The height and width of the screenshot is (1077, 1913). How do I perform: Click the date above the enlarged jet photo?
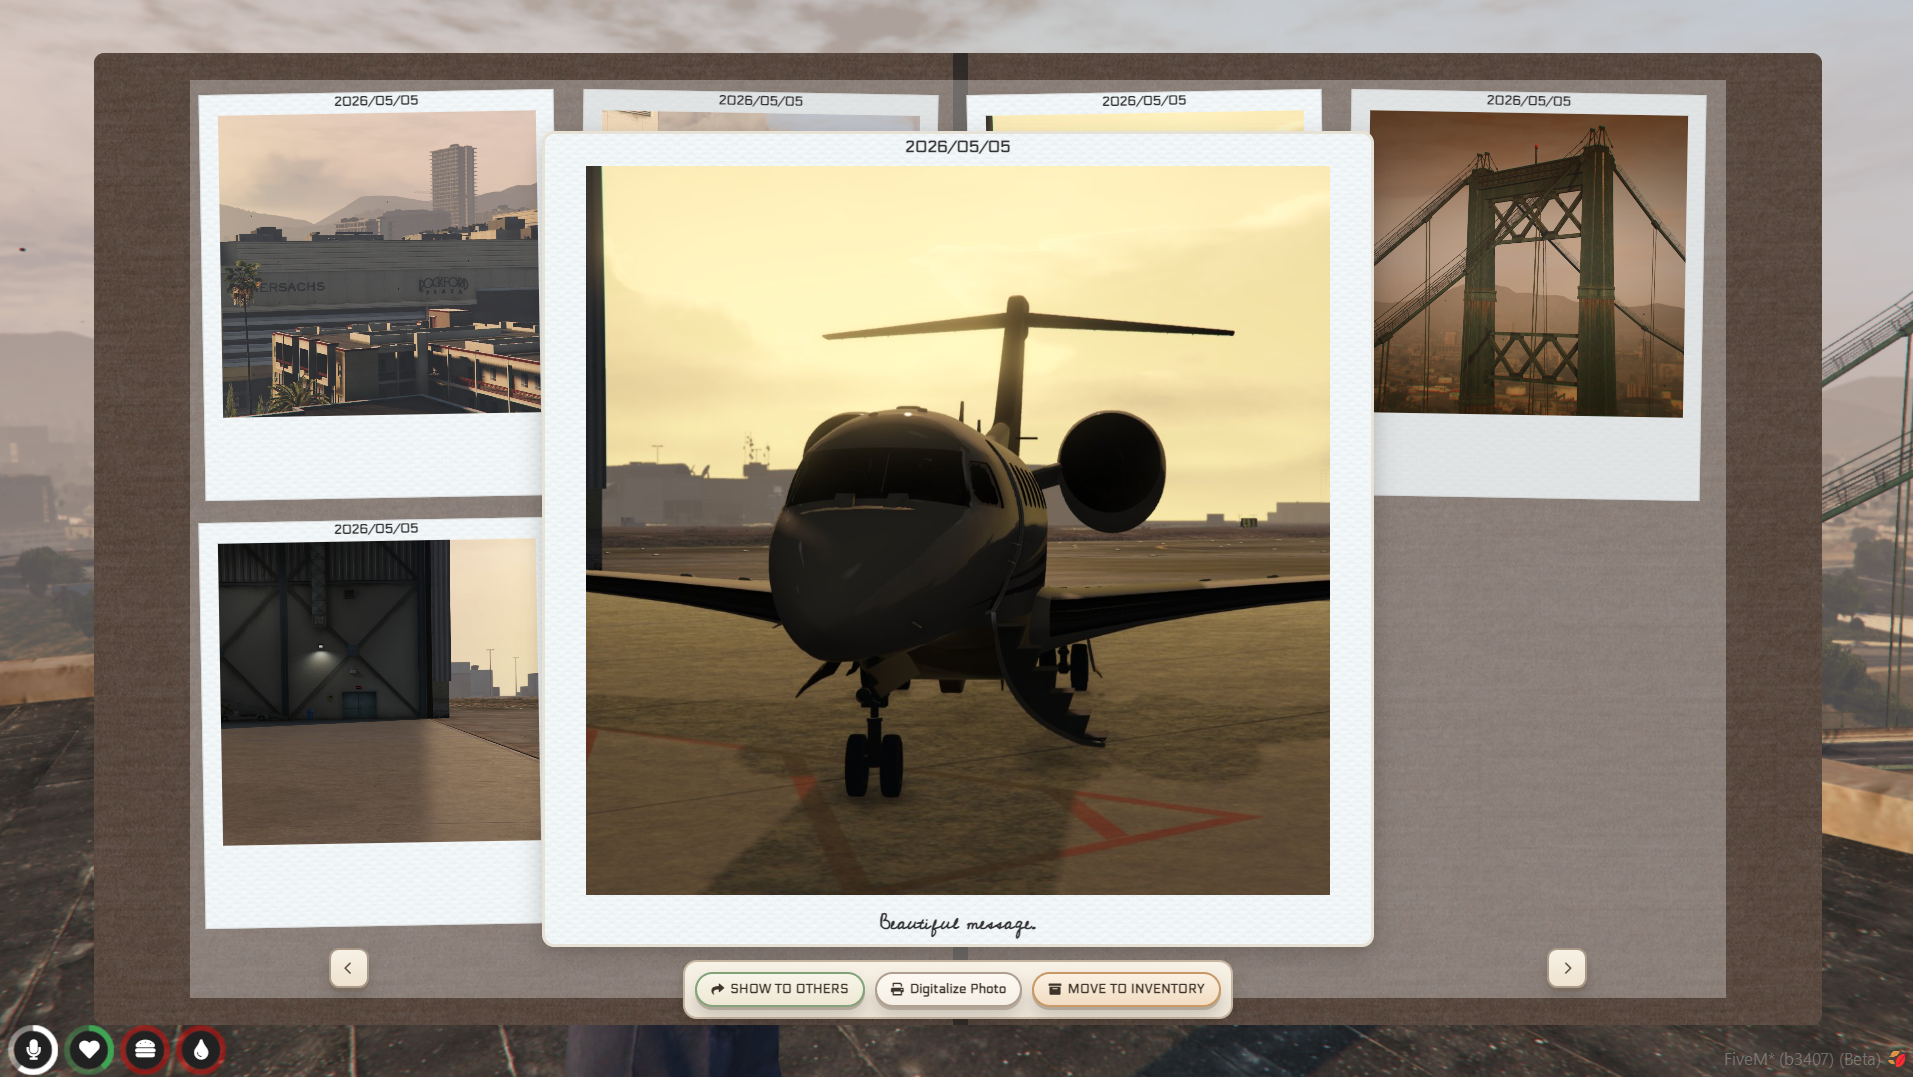(958, 147)
